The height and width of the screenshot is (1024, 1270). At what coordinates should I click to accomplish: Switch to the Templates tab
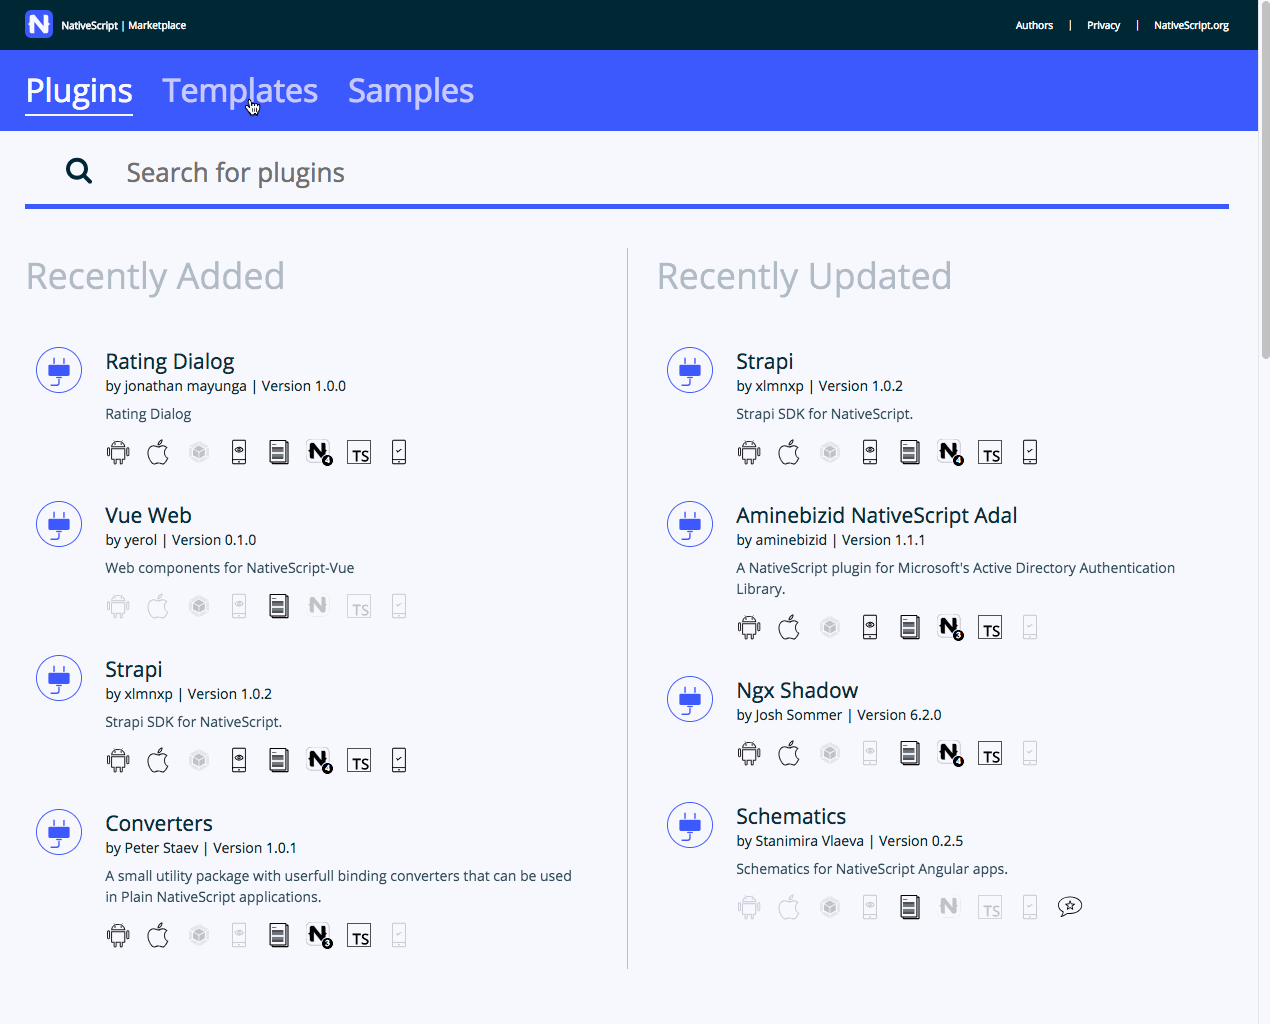(x=240, y=91)
